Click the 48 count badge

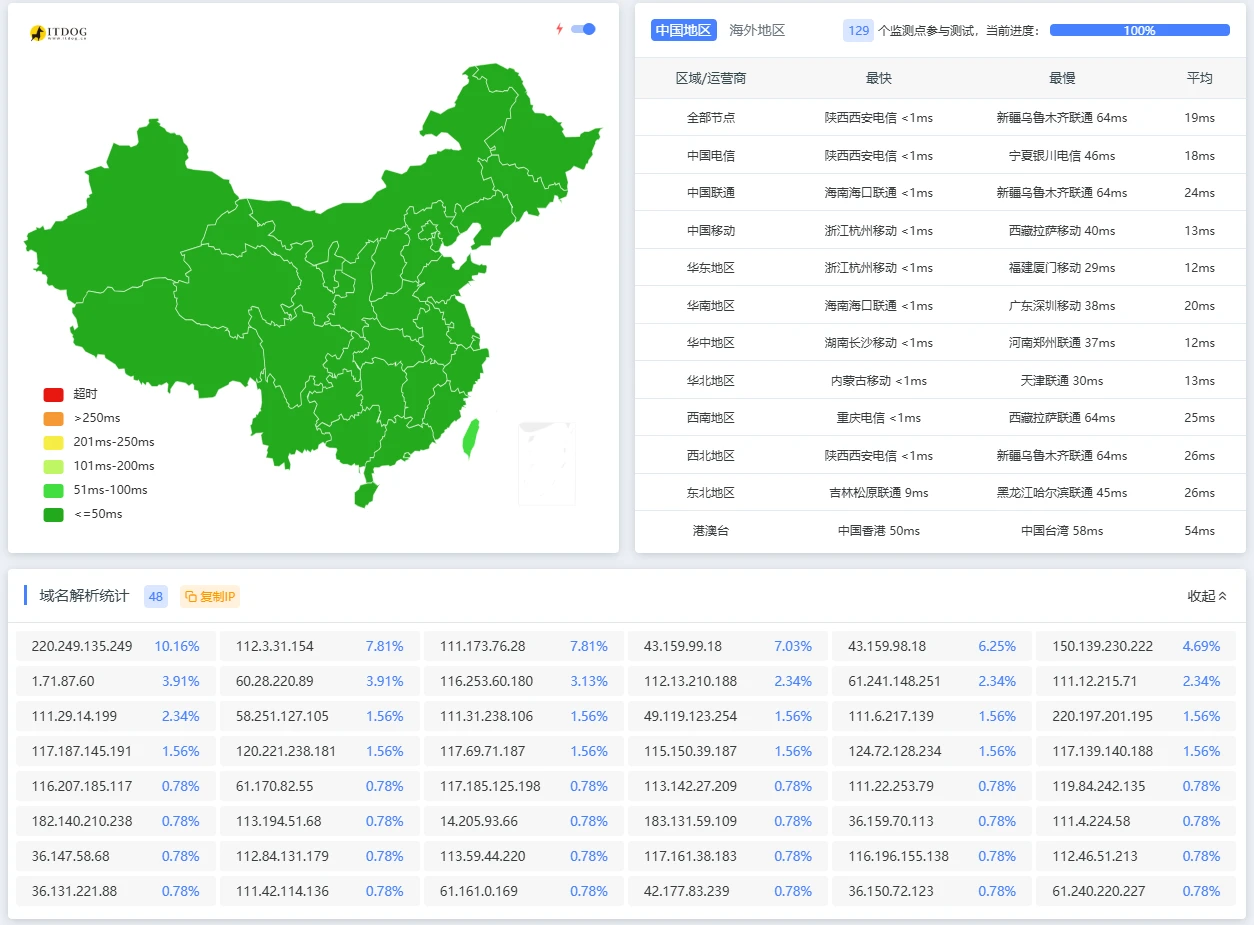tap(156, 597)
